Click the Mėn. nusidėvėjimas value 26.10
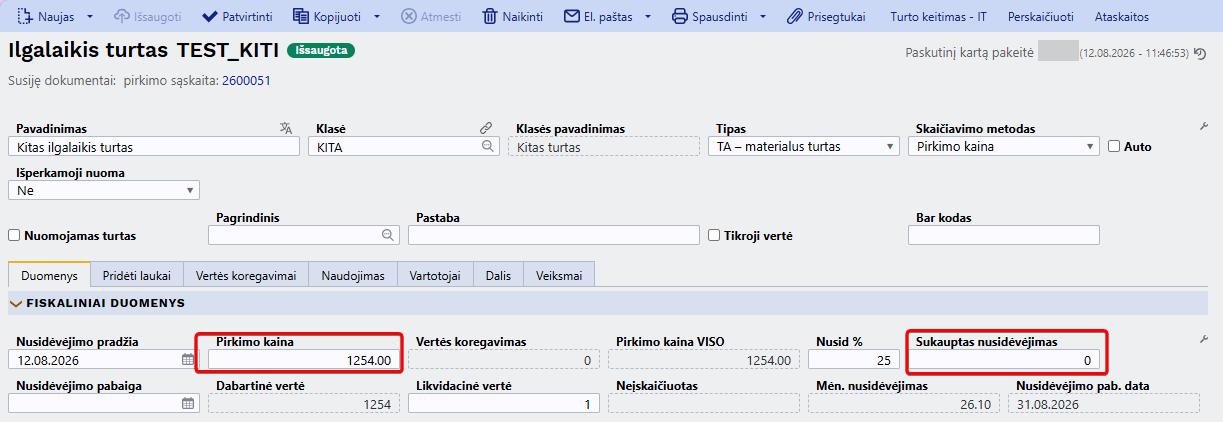The image size is (1223, 422). click(x=904, y=404)
